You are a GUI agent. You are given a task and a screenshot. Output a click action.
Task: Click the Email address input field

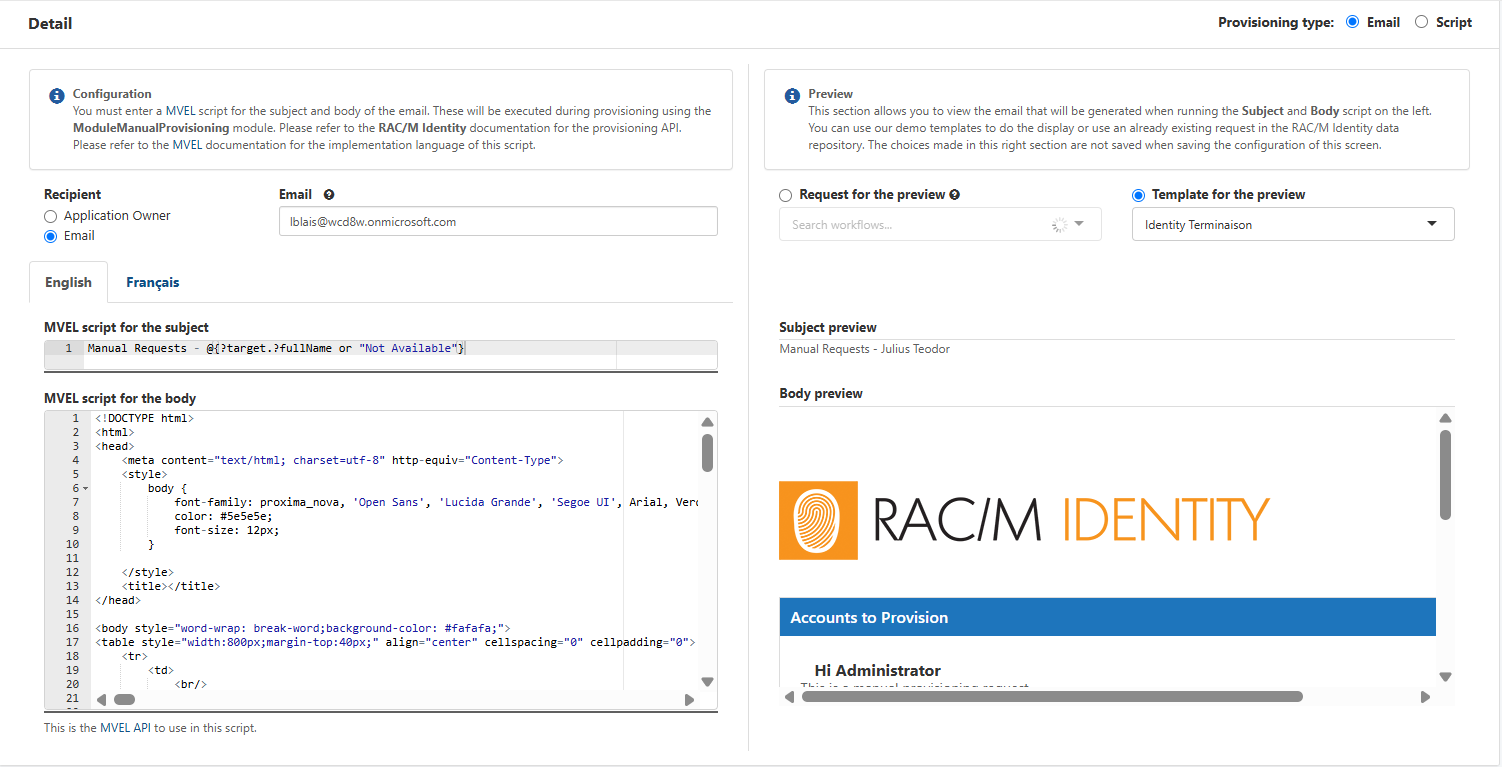(x=497, y=222)
